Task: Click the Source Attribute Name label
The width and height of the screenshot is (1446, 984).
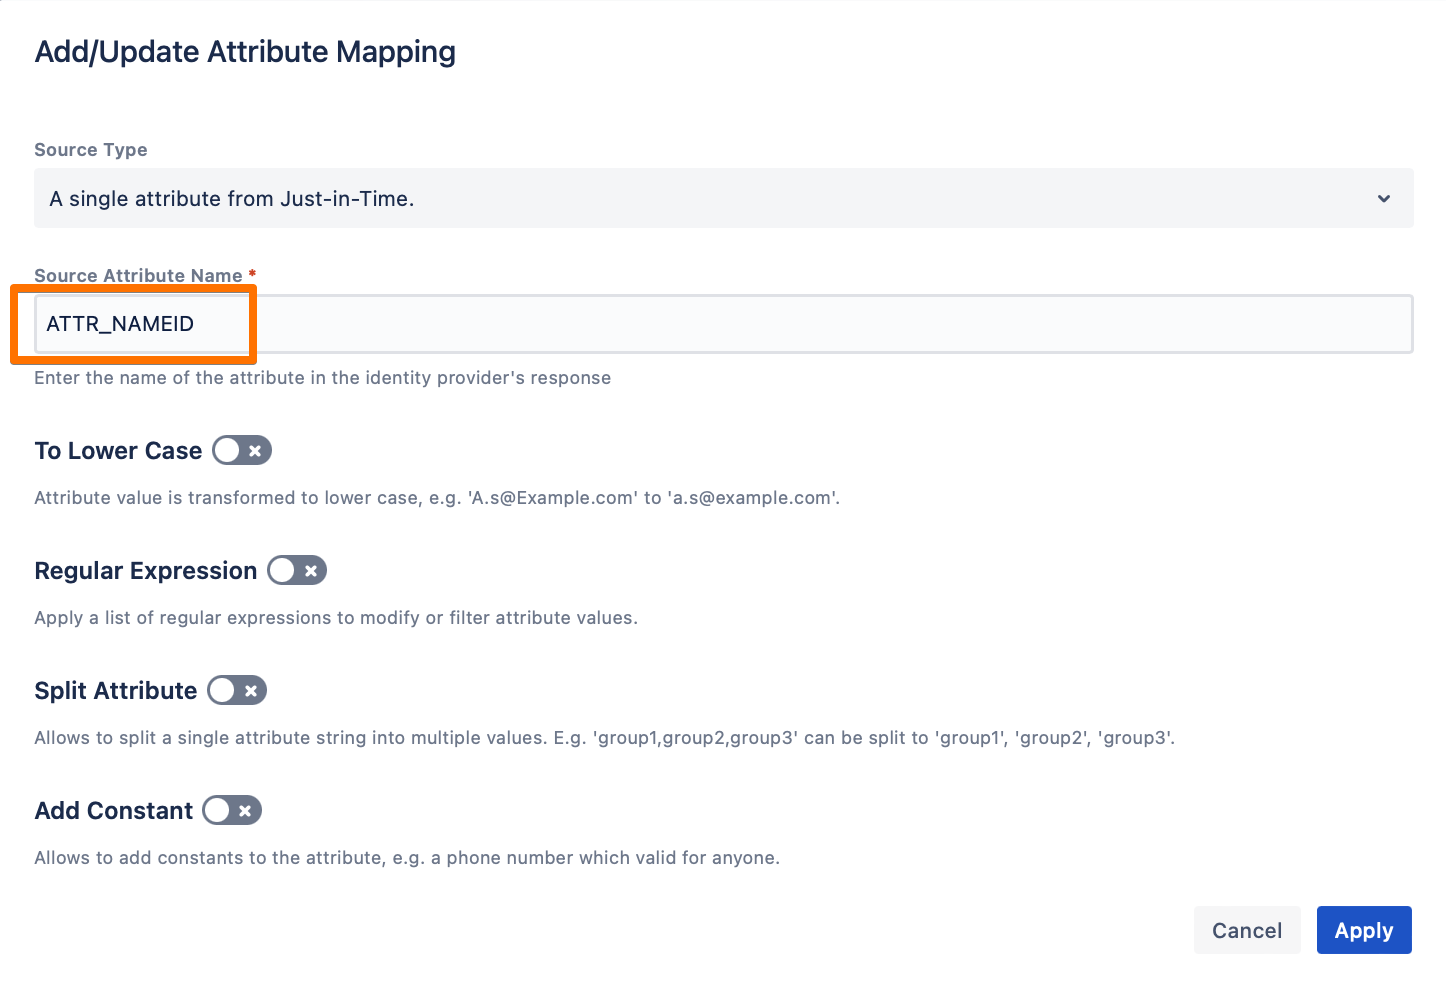Action: (138, 275)
